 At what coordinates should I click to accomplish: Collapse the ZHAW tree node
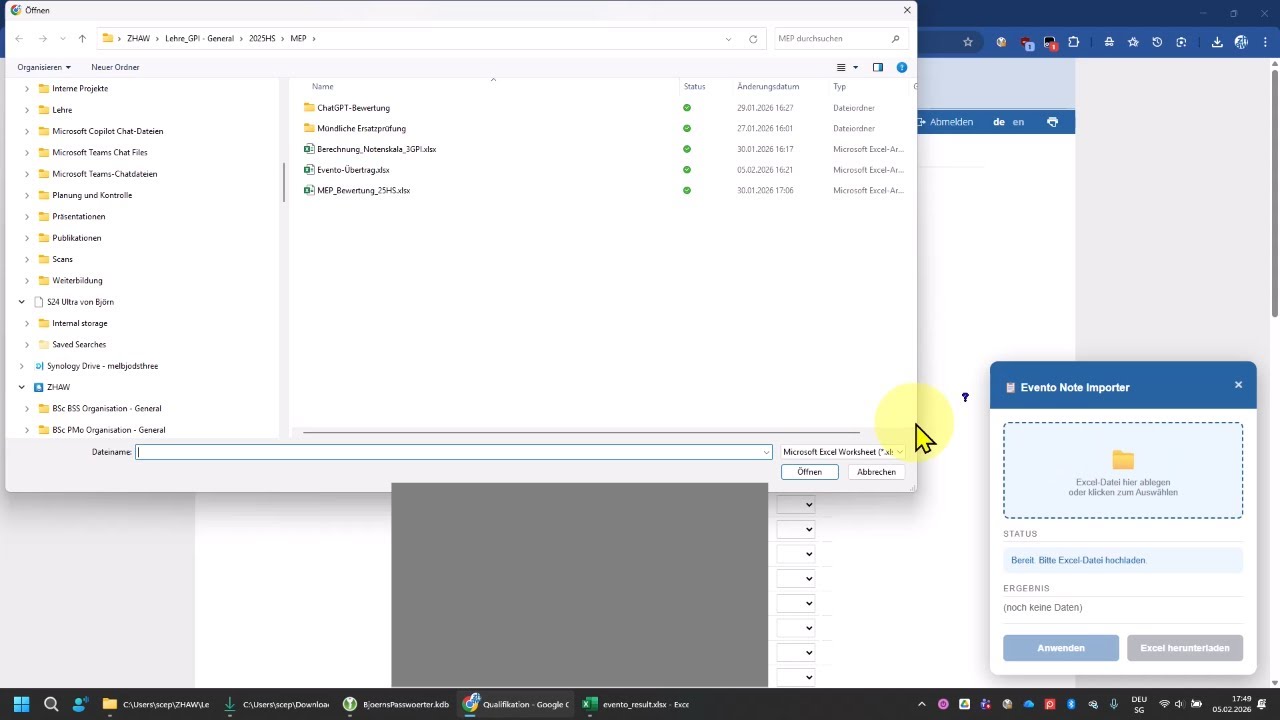[x=22, y=387]
